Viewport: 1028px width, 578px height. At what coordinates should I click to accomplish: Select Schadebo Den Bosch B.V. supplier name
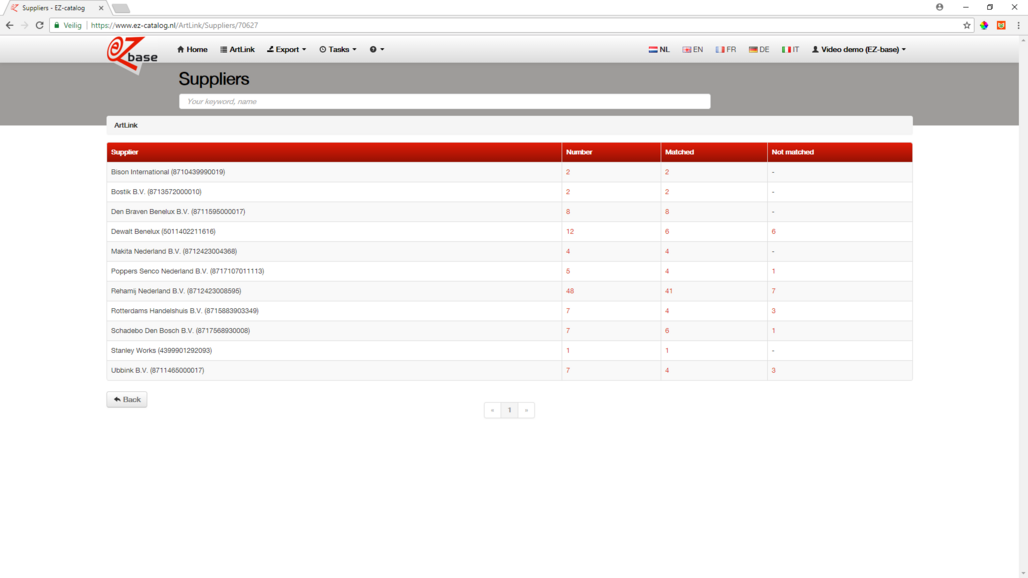tap(180, 330)
